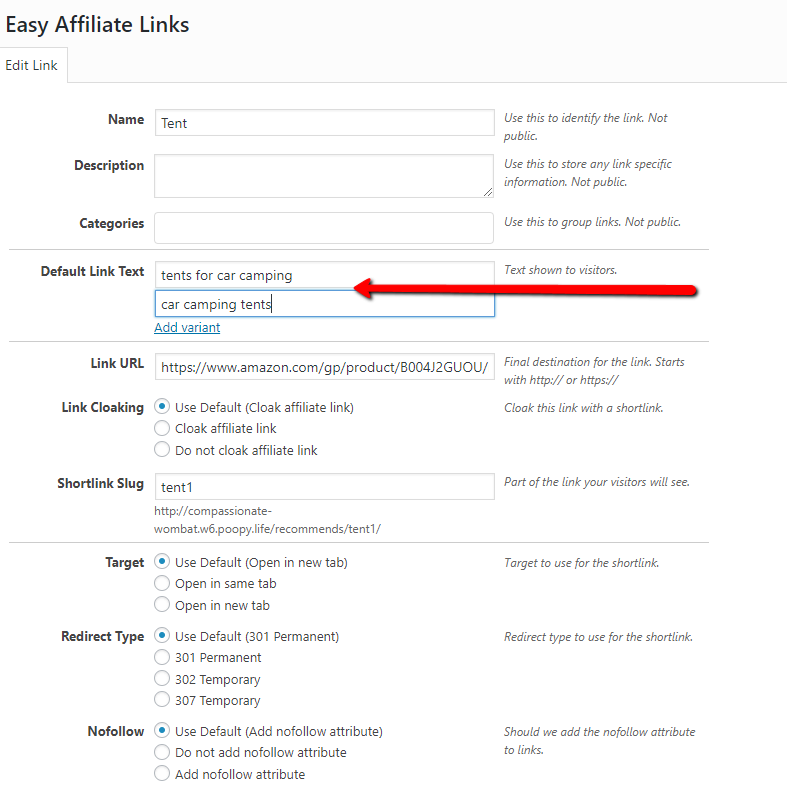
Task: Select the "301 Permanent" redirect type
Action: point(160,657)
